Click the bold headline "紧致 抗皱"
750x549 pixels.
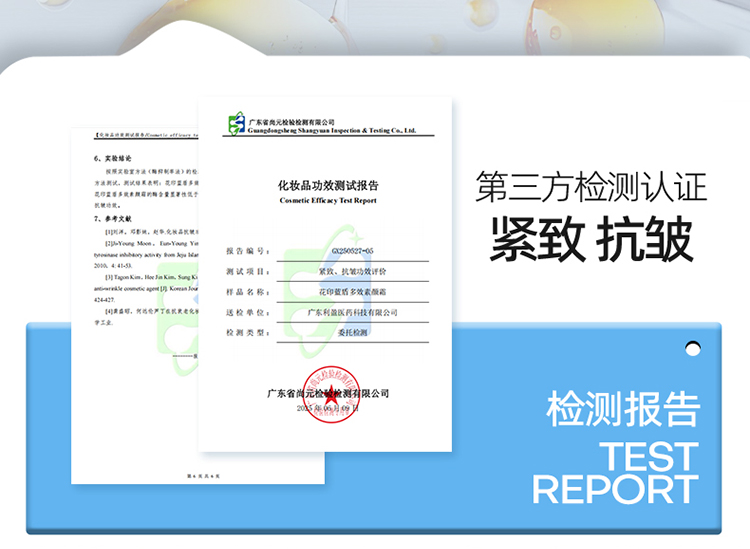(591, 239)
